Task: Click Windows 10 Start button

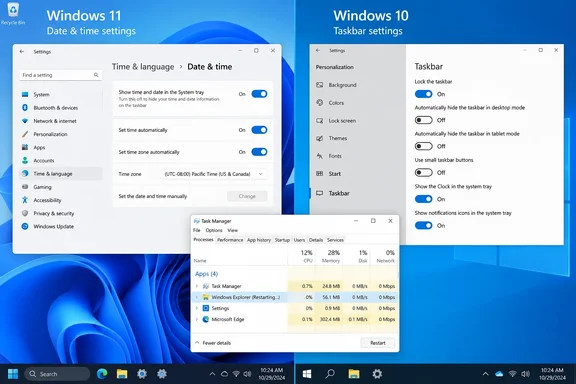Action: click(x=307, y=374)
